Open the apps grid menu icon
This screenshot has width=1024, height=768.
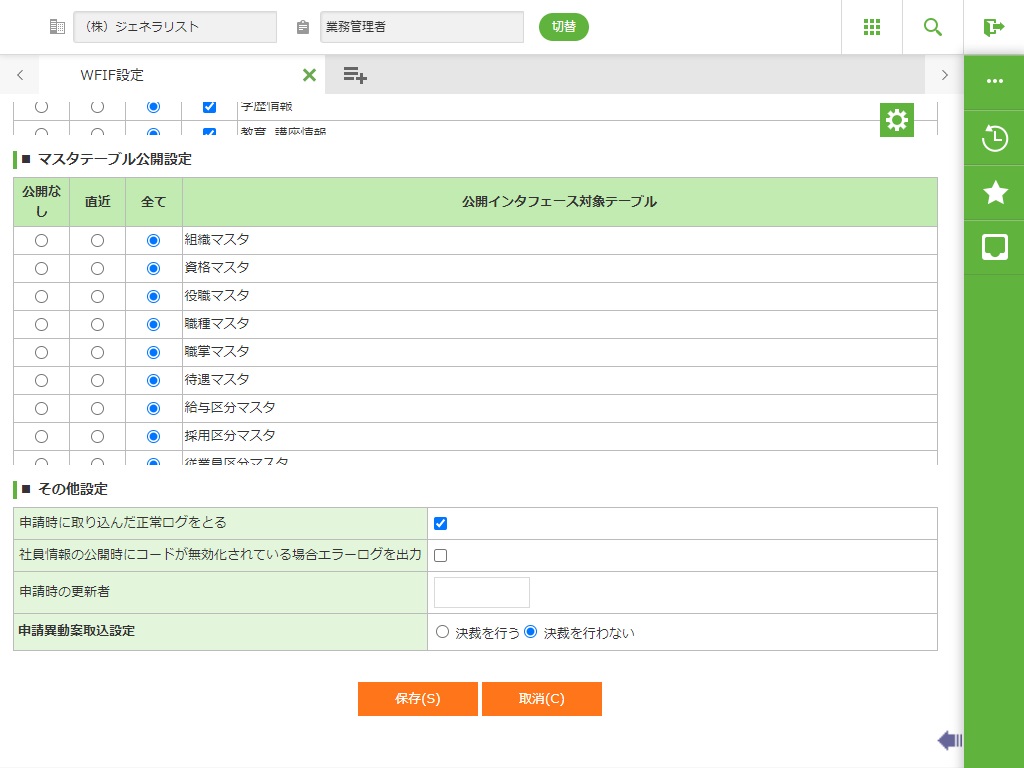tap(872, 27)
